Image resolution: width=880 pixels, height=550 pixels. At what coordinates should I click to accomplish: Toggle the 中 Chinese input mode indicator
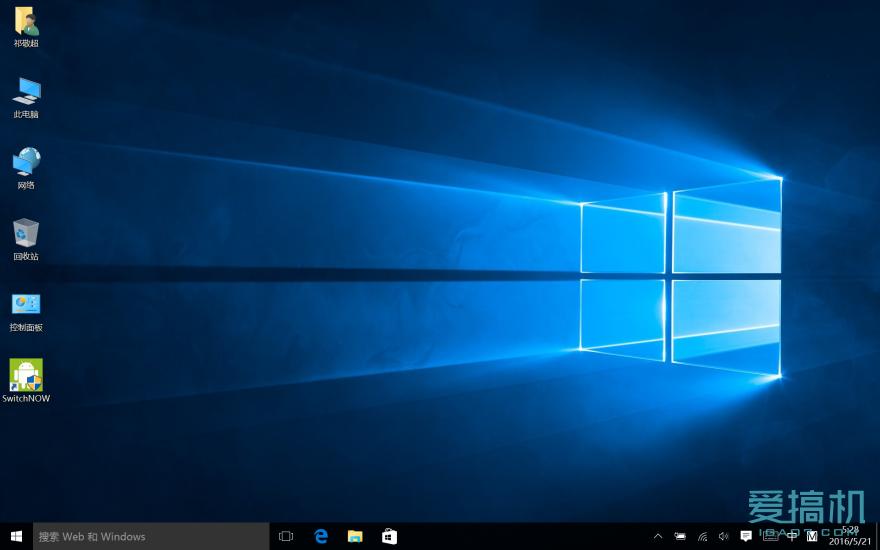(x=792, y=537)
